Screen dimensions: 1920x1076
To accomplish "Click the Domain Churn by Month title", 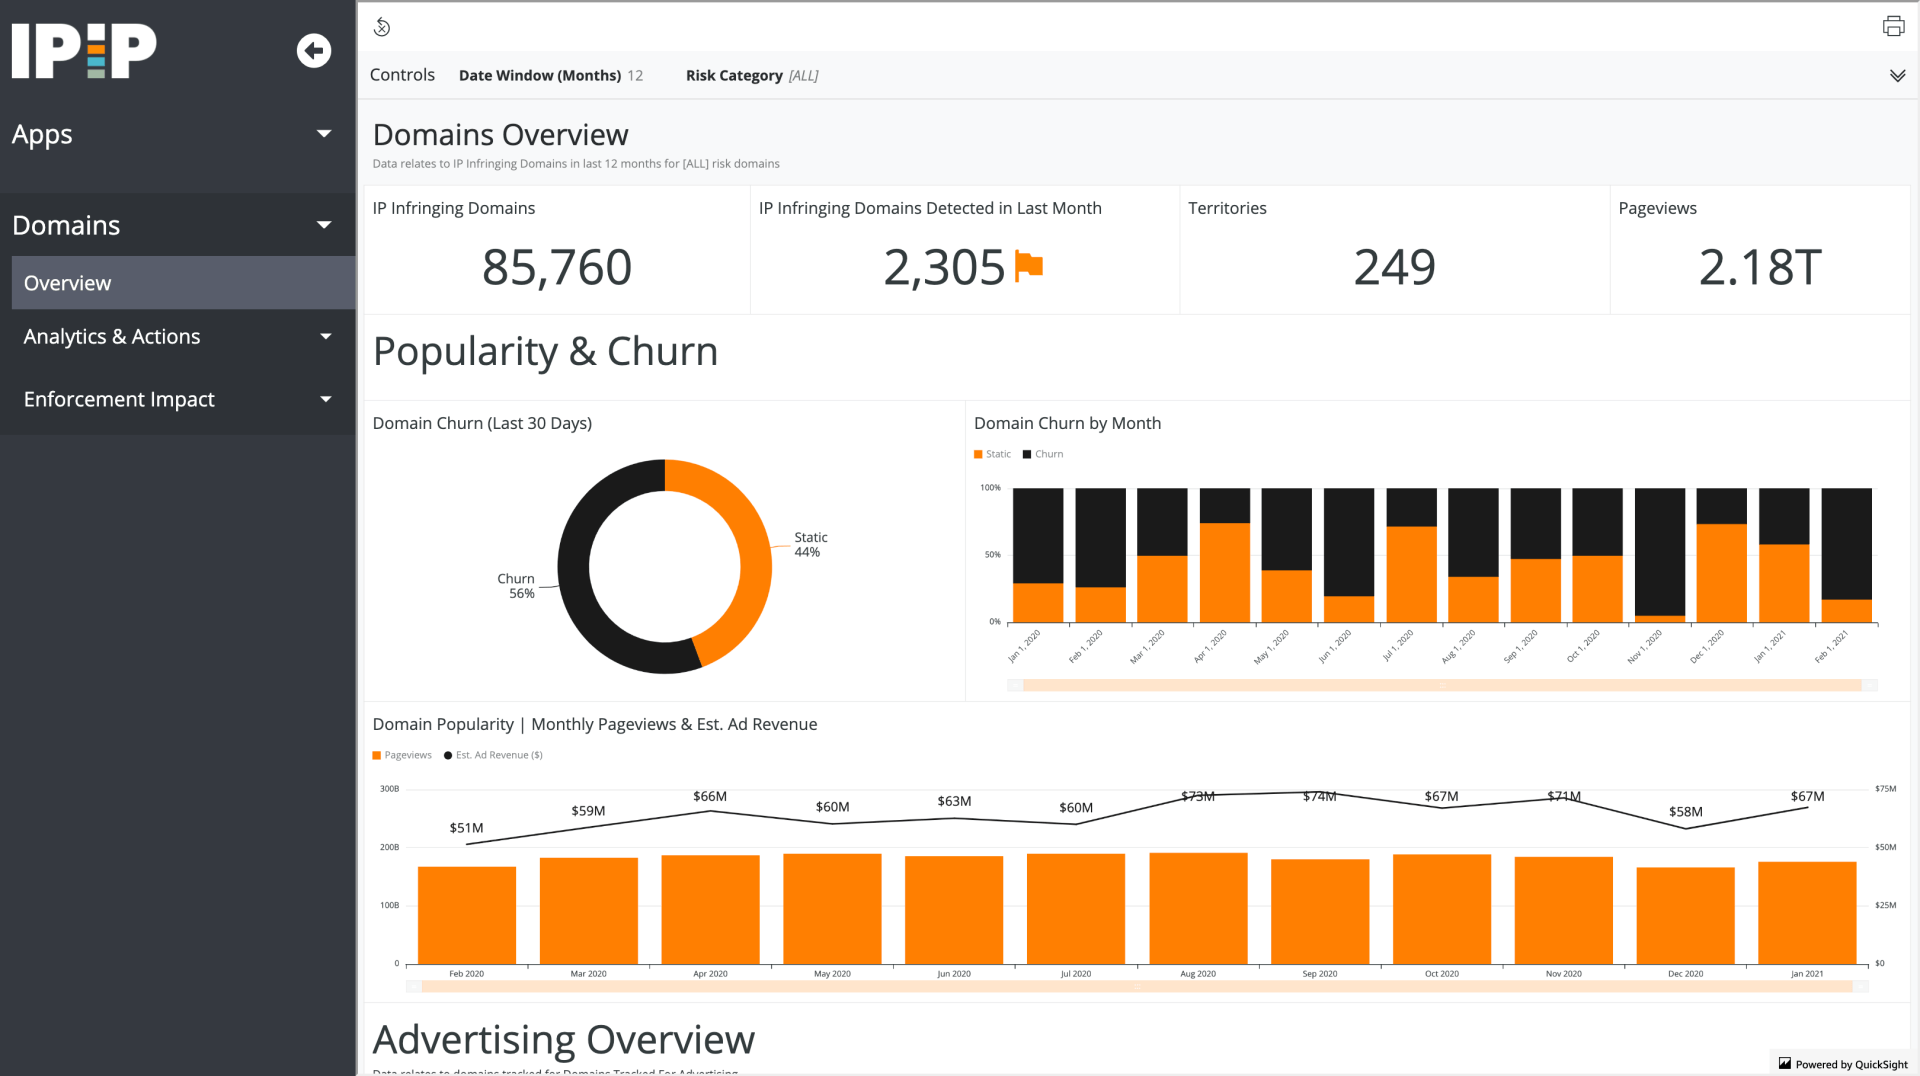I will [x=1067, y=424].
